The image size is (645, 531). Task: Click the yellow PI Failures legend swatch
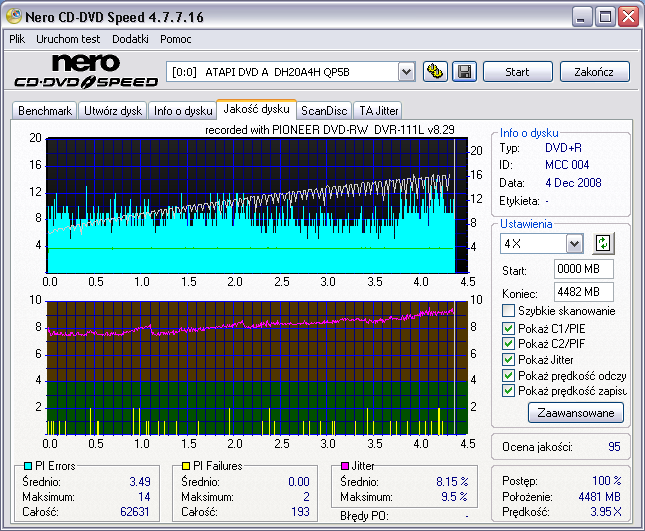pos(186,466)
